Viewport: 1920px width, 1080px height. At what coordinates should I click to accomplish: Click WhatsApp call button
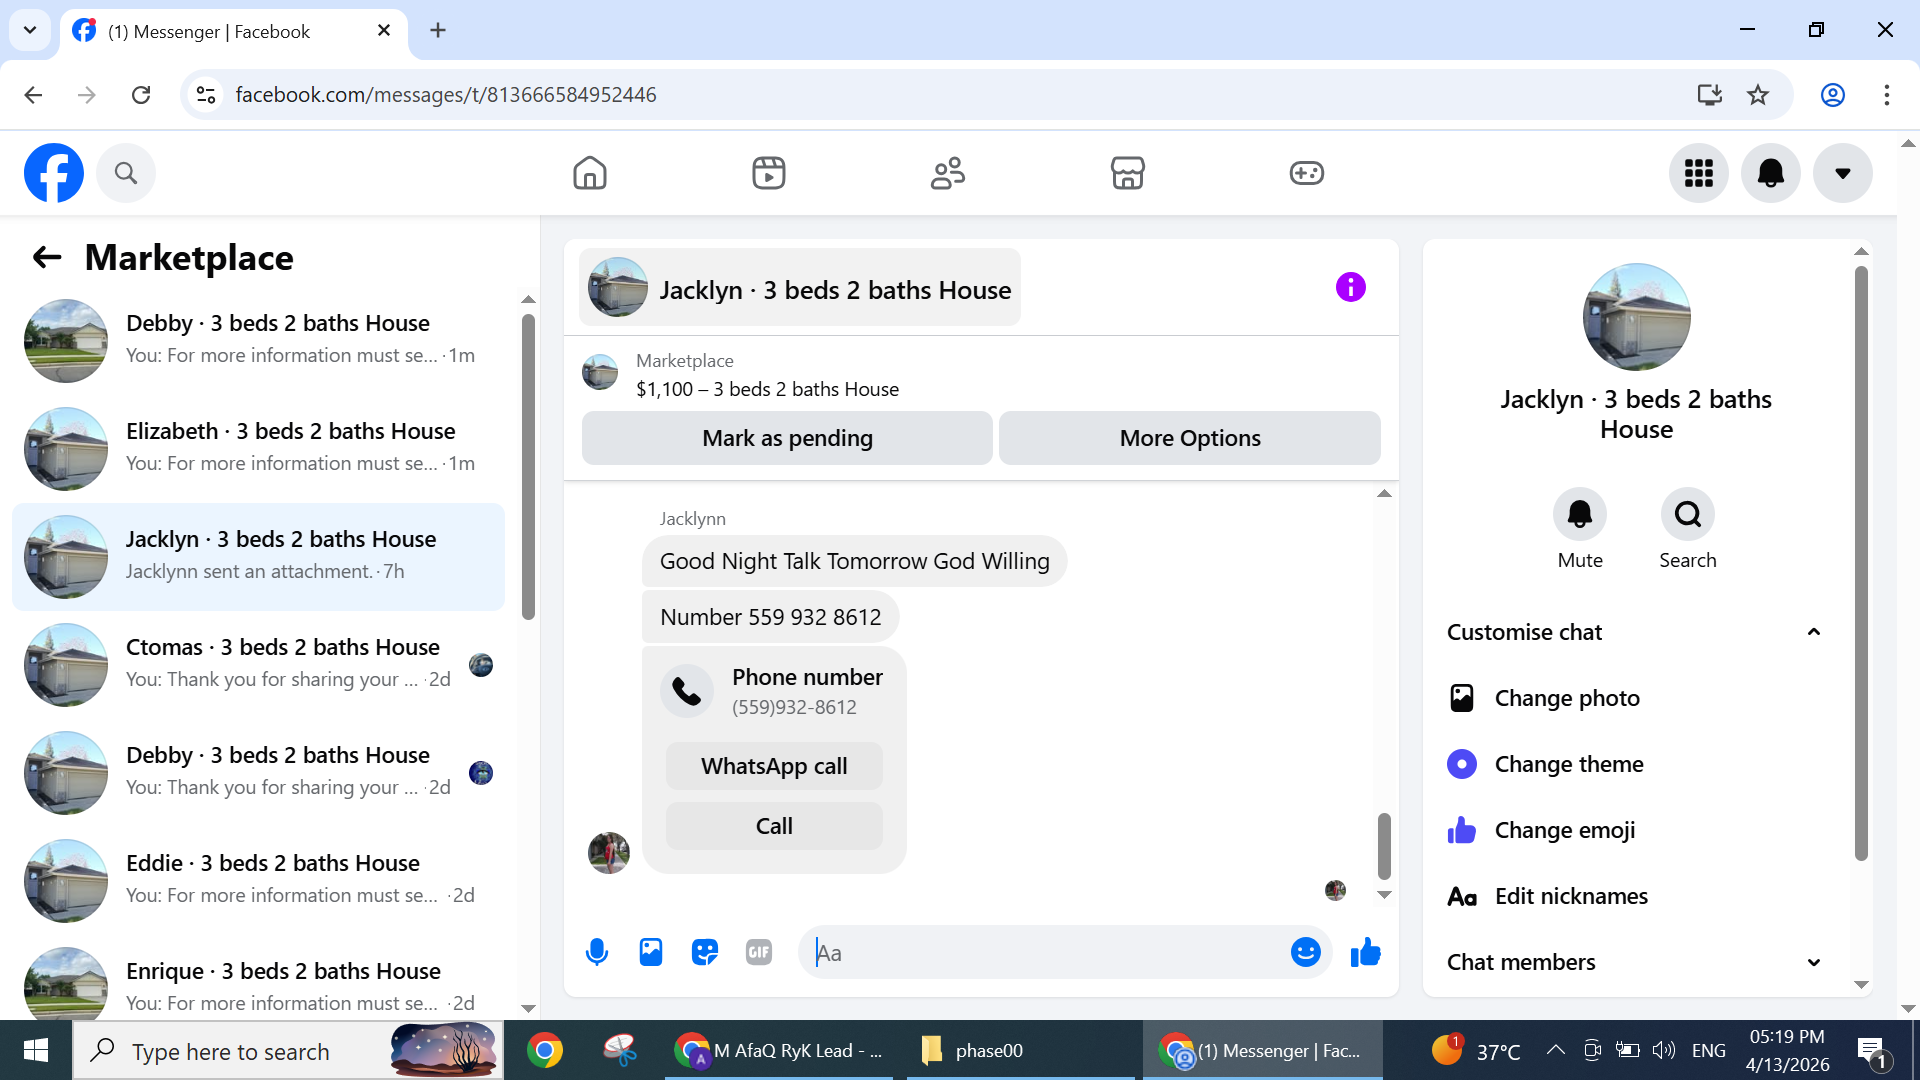[x=774, y=766]
